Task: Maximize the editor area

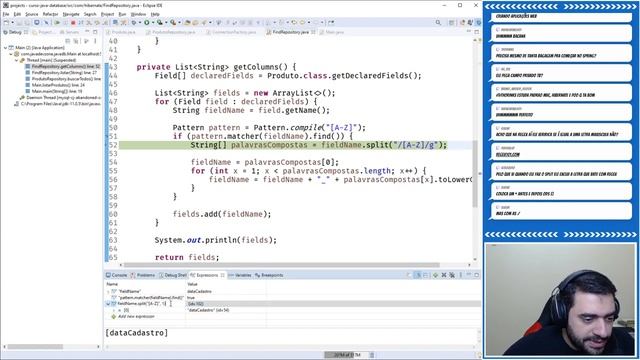Action: click(476, 32)
